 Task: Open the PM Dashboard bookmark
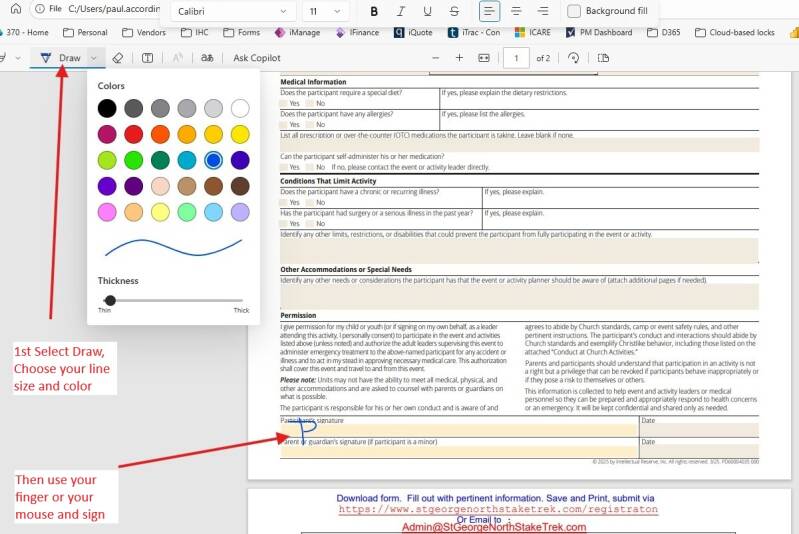599,32
